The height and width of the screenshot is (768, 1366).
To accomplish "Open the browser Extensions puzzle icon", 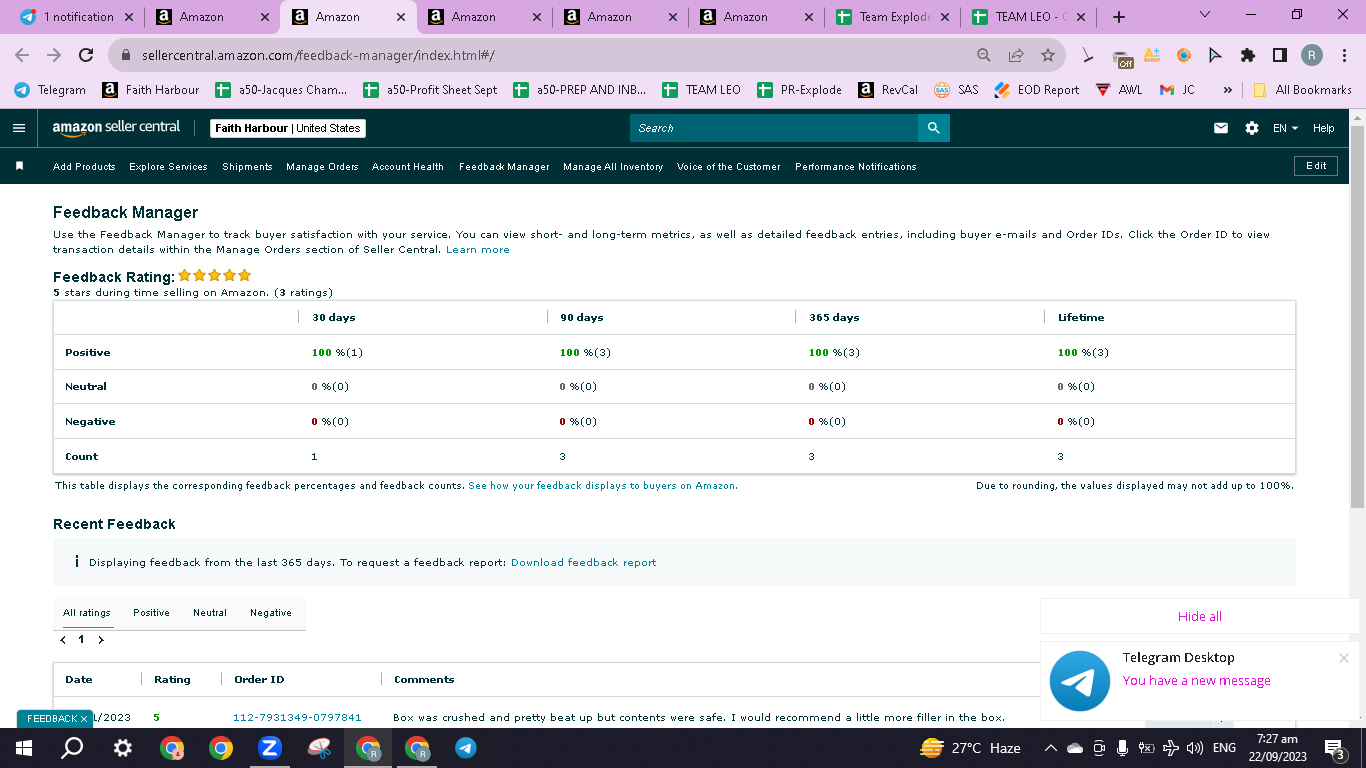I will (x=1248, y=55).
